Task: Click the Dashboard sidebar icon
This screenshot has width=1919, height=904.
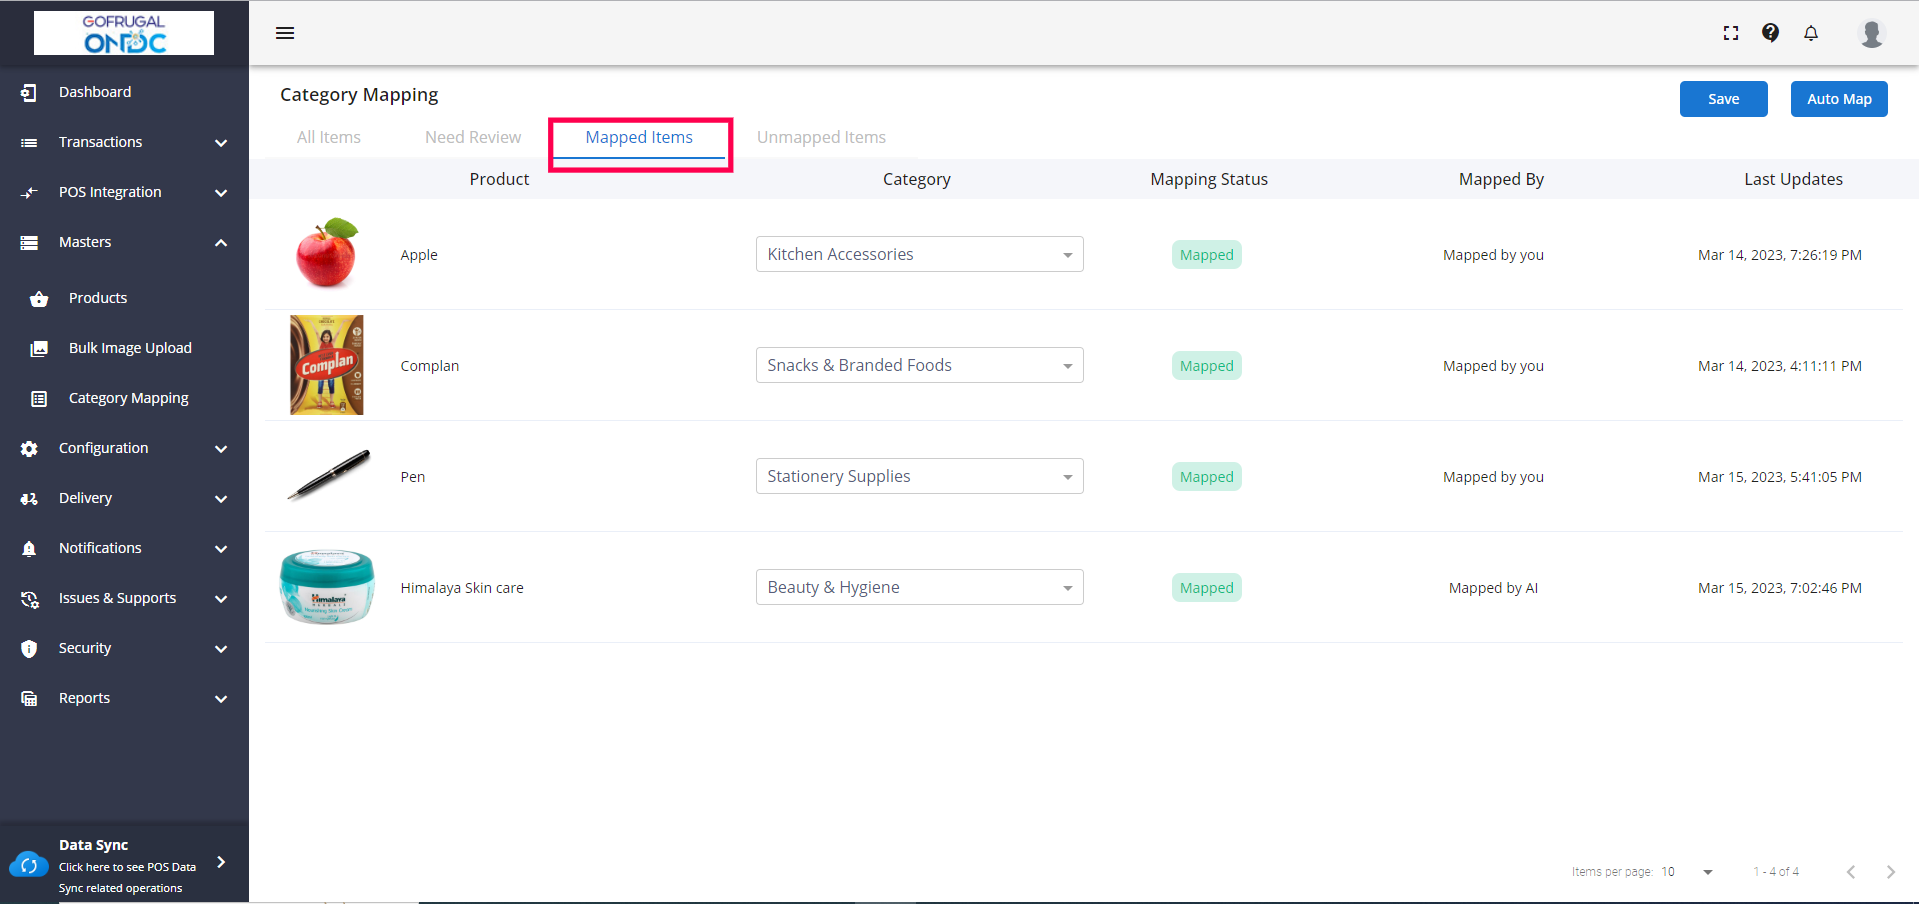Action: pyautogui.click(x=29, y=92)
